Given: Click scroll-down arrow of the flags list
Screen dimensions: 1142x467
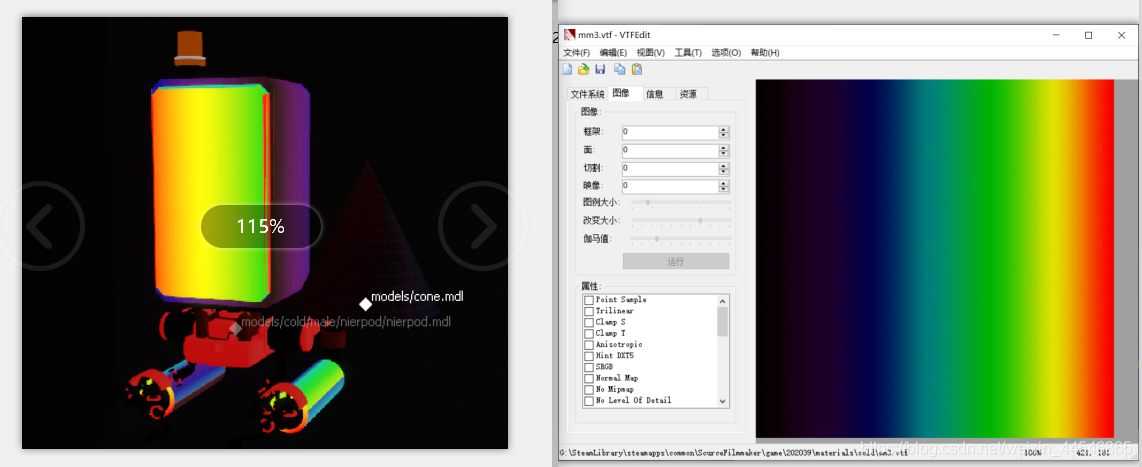Looking at the screenshot, I should pos(722,401).
